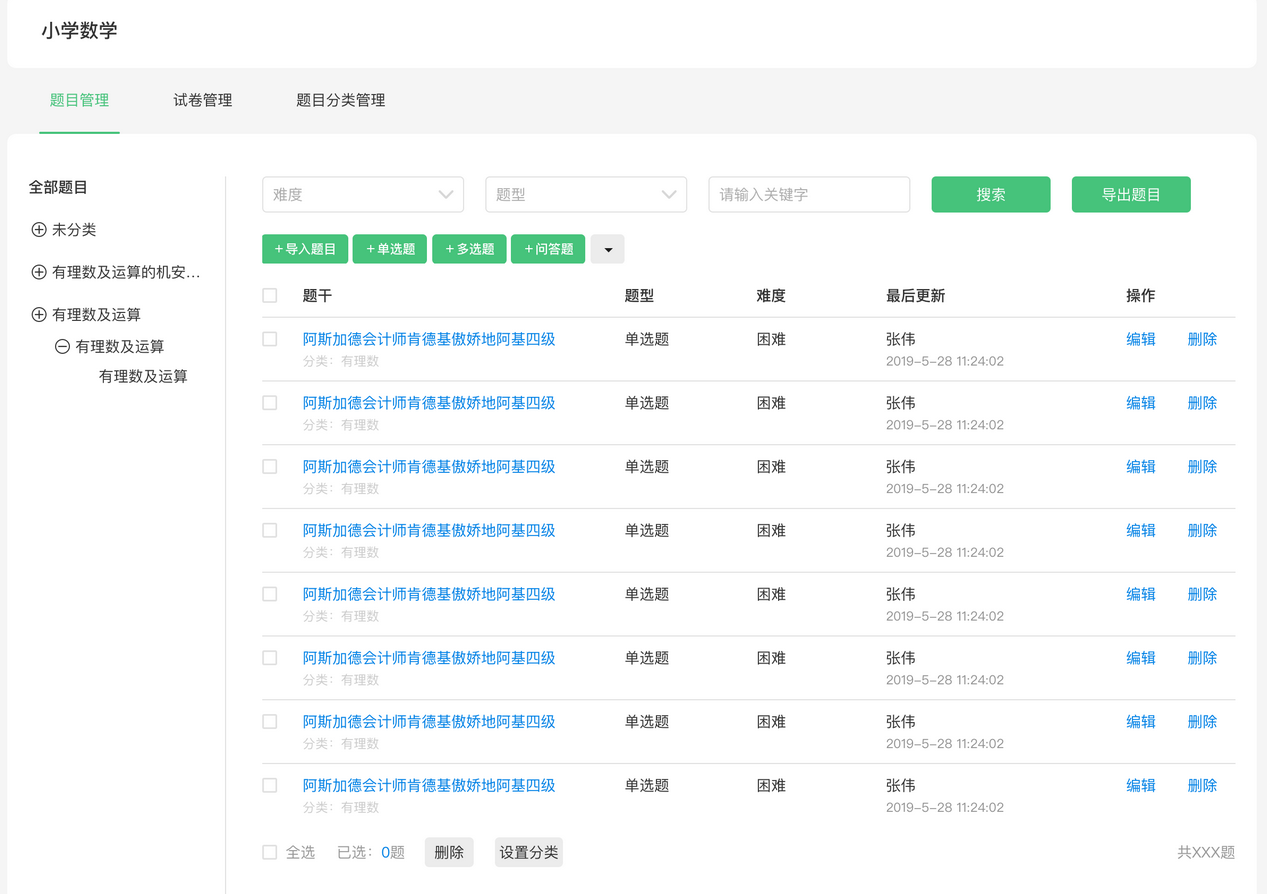Click the green 搜索 button
Viewport: 1267px width, 894px height.
coord(991,195)
